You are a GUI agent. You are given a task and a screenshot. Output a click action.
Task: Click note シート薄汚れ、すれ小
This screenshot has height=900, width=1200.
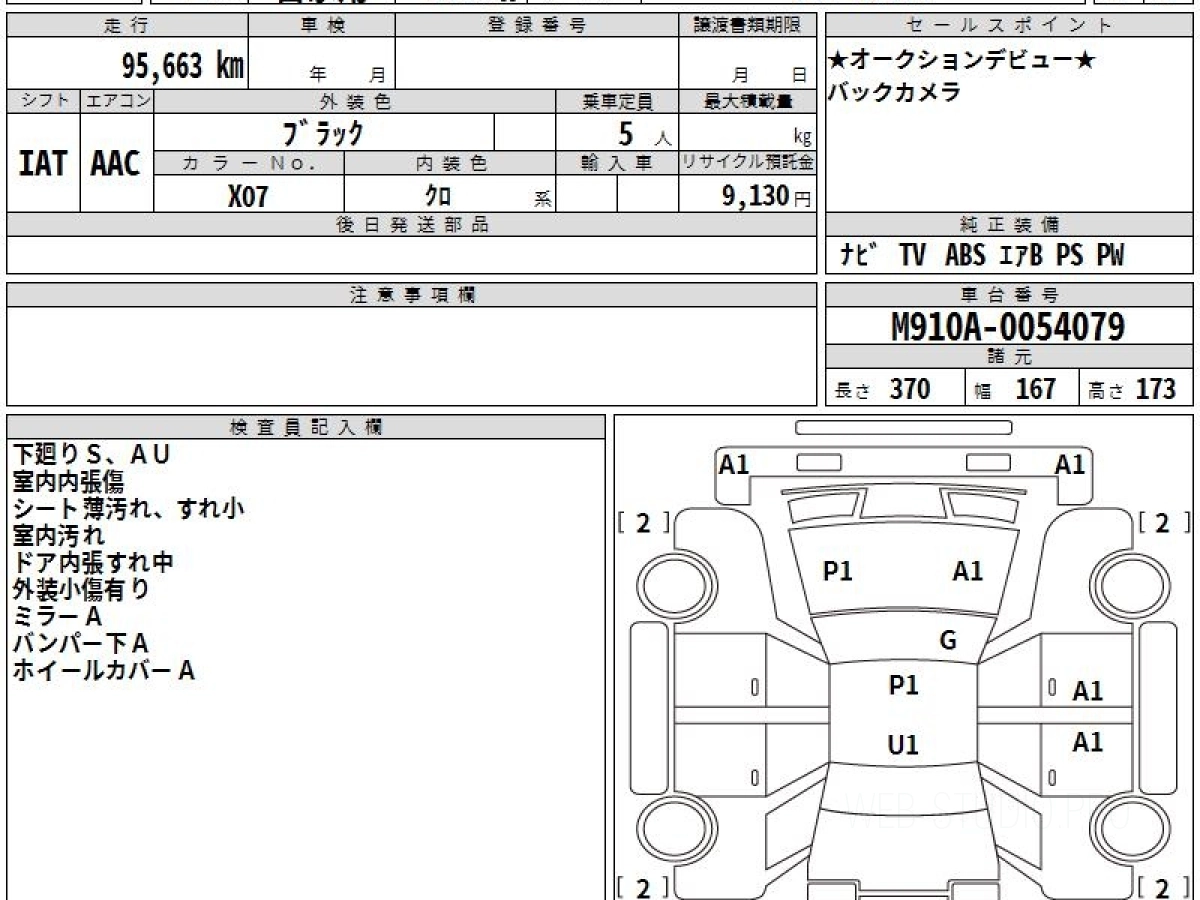click(128, 508)
